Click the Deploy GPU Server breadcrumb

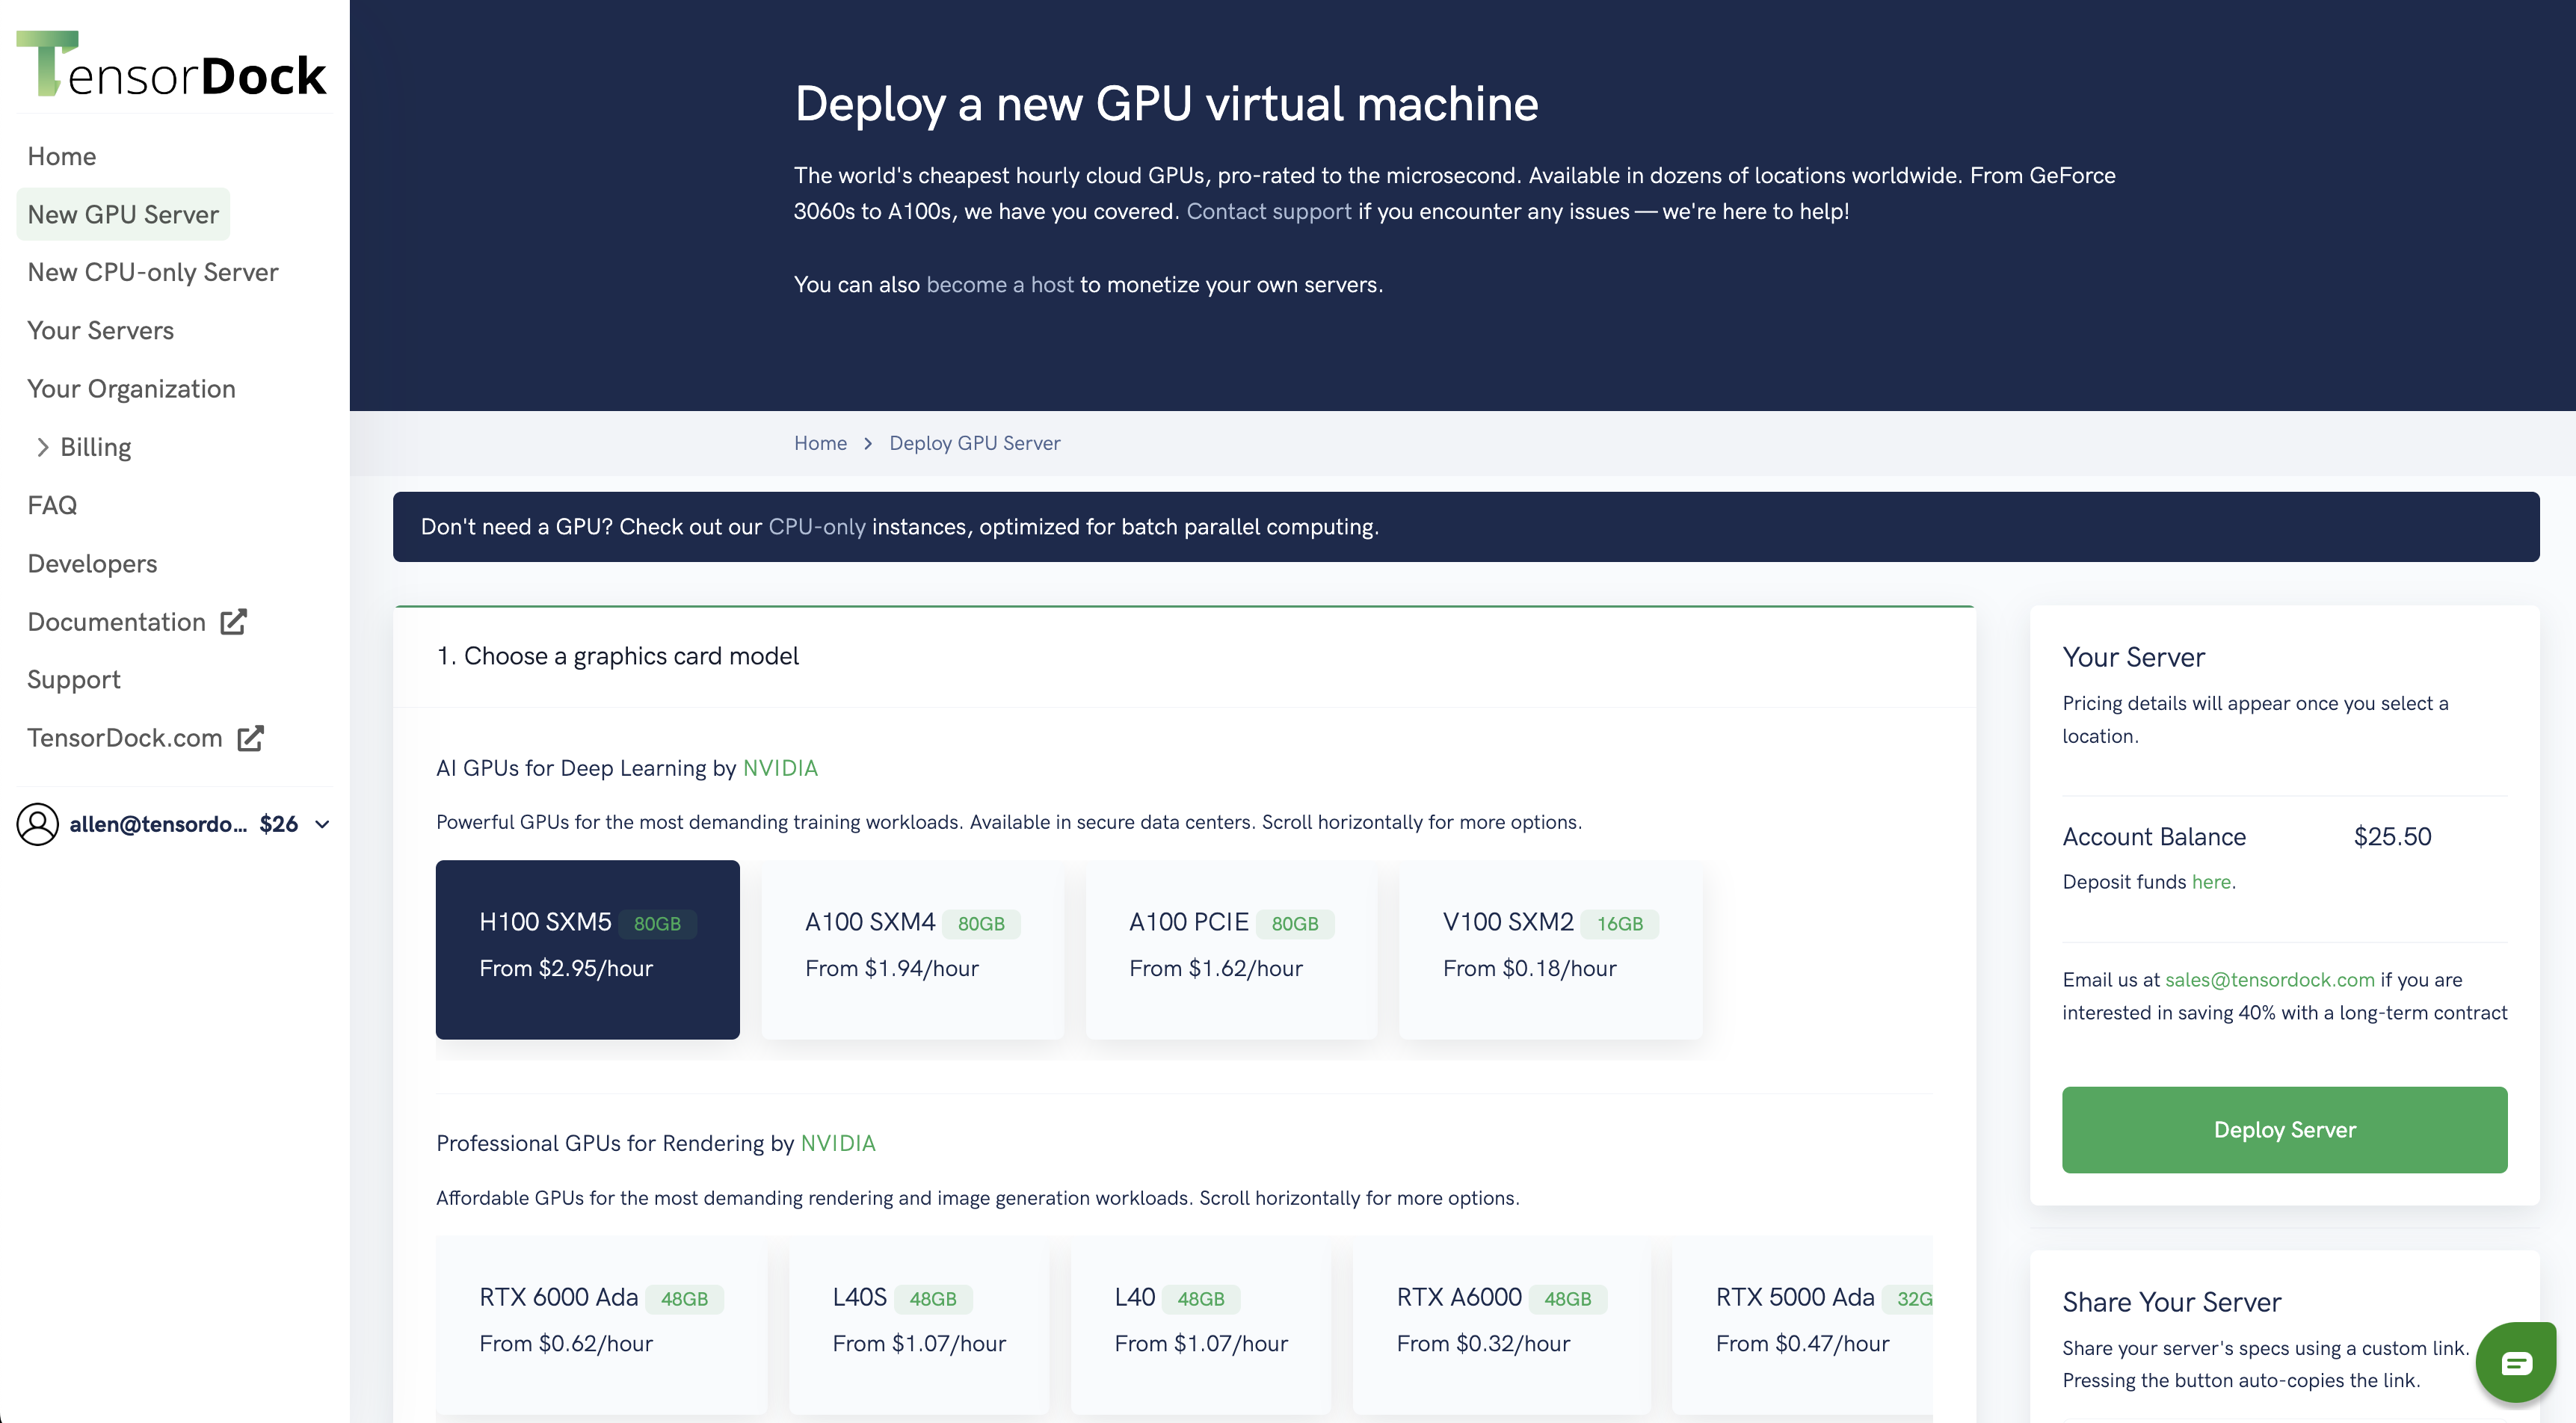pos(974,443)
